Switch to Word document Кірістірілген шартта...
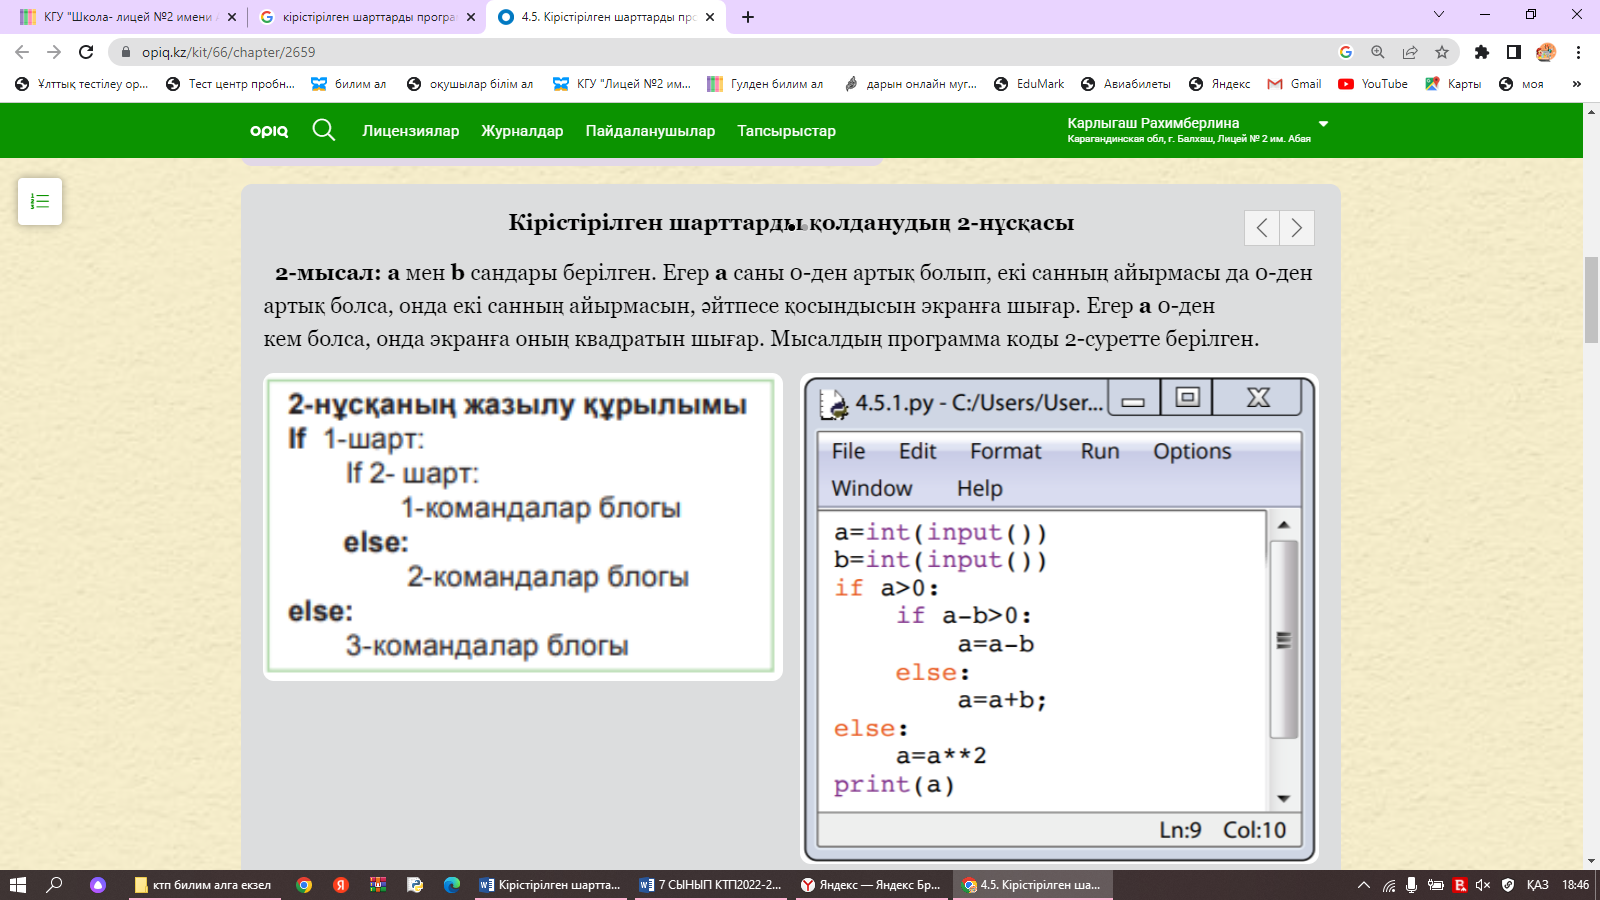The width and height of the screenshot is (1600, 900). pos(551,885)
